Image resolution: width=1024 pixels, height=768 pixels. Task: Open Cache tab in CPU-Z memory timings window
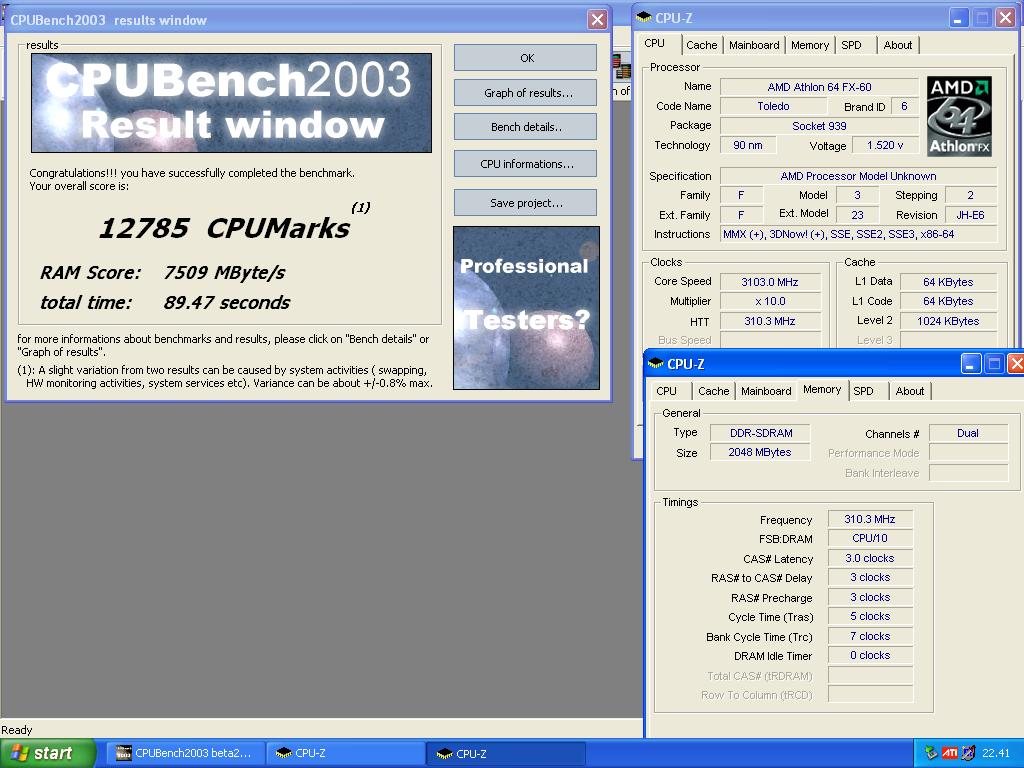713,391
